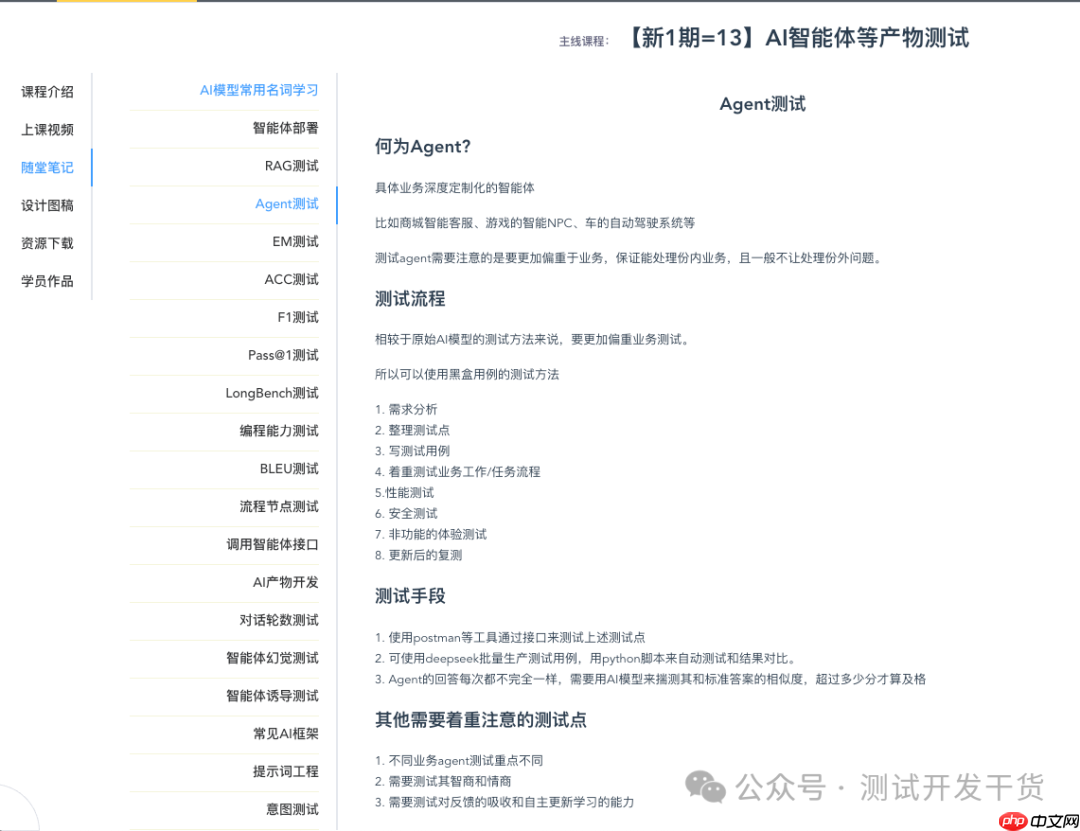The height and width of the screenshot is (831, 1080).
Task: View the LongBench测试 note
Action: click(x=270, y=393)
